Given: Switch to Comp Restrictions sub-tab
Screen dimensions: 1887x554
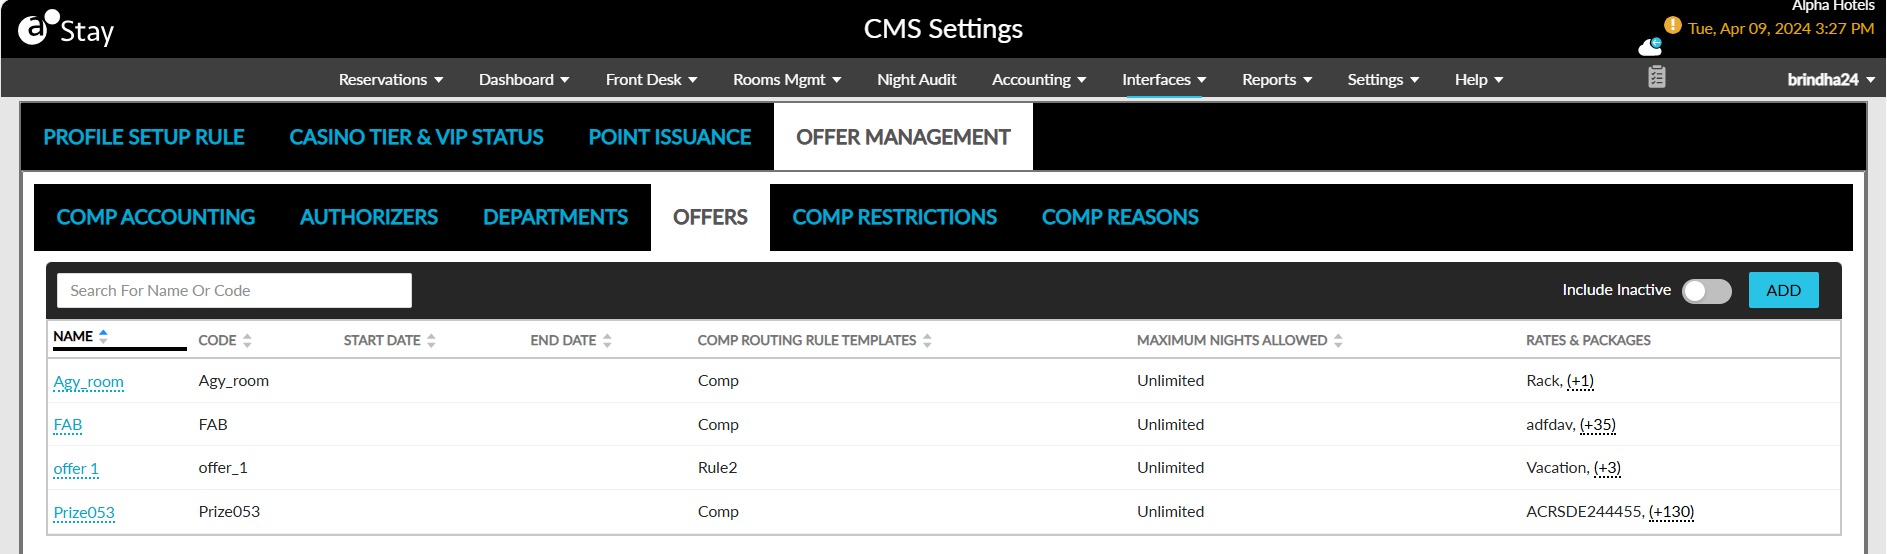Looking at the screenshot, I should [895, 217].
